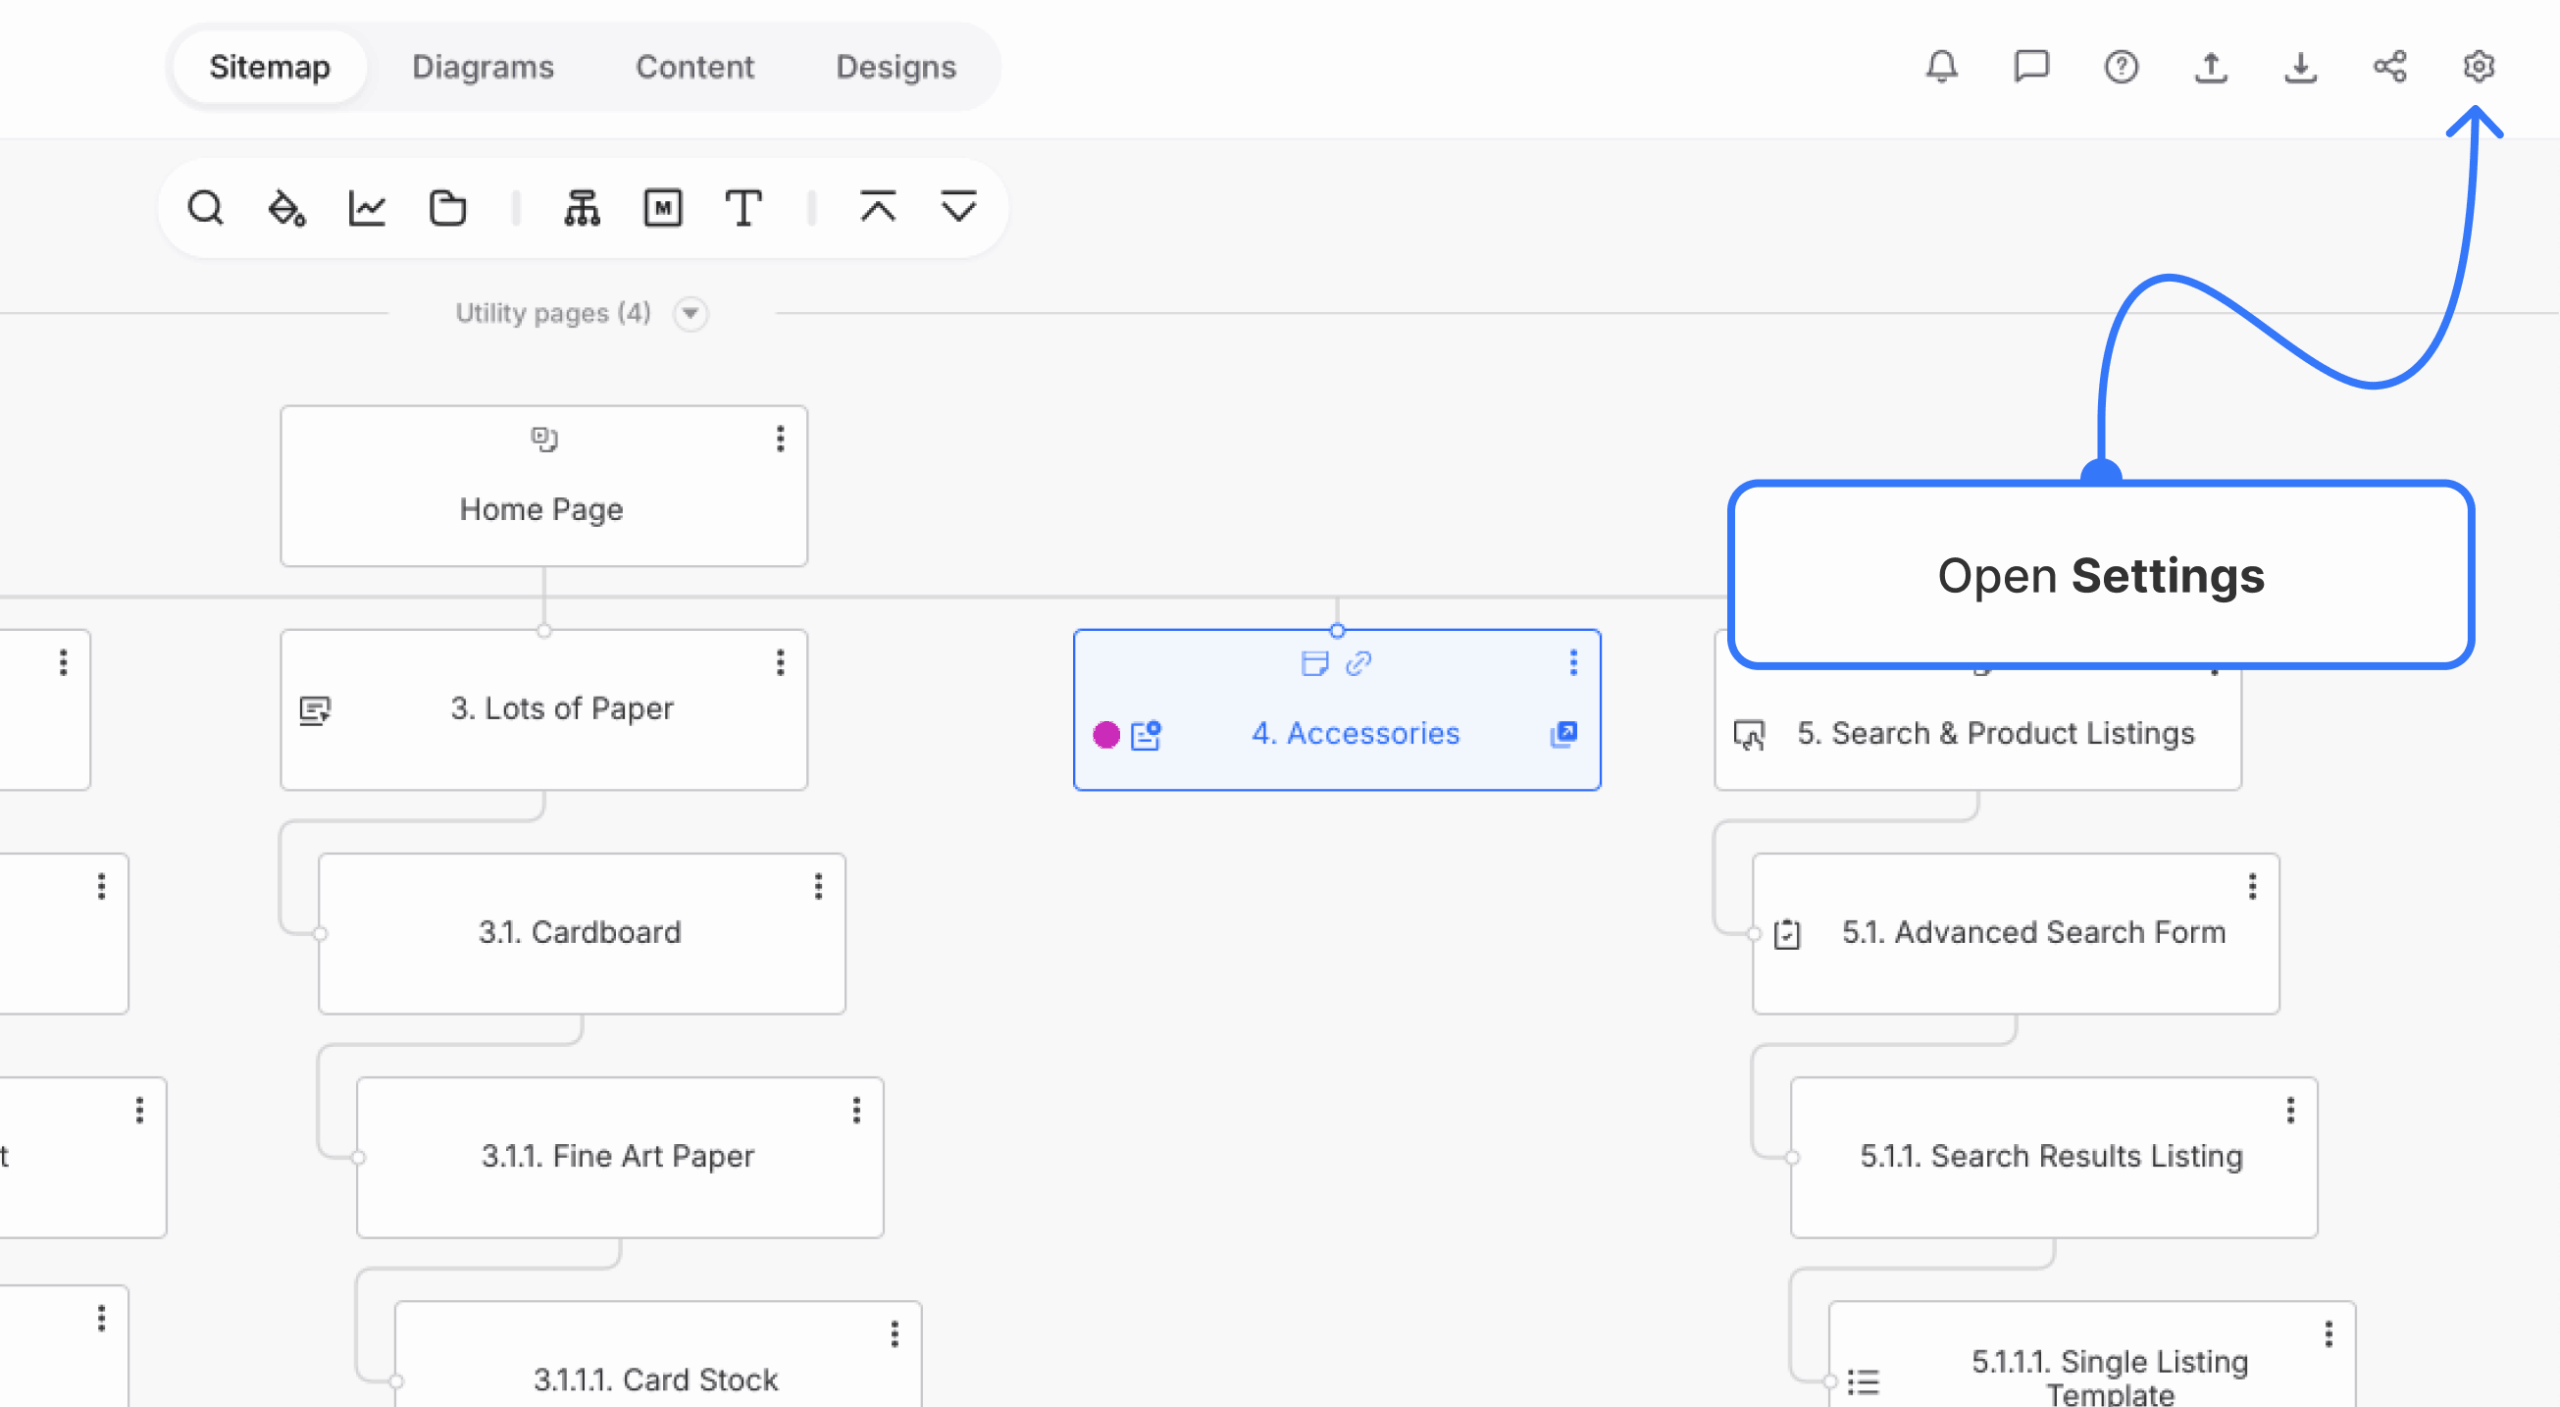Open Card Stock three-dot menu
2560x1407 pixels.
pyautogui.click(x=894, y=1334)
